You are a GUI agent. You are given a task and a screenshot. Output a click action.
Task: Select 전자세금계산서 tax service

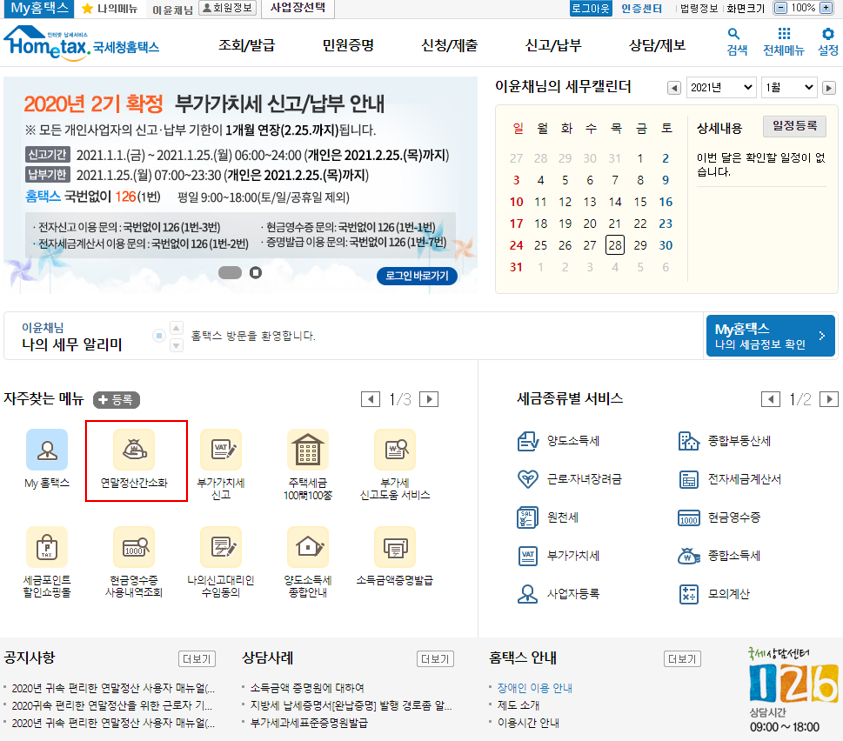pyautogui.click(x=730, y=479)
